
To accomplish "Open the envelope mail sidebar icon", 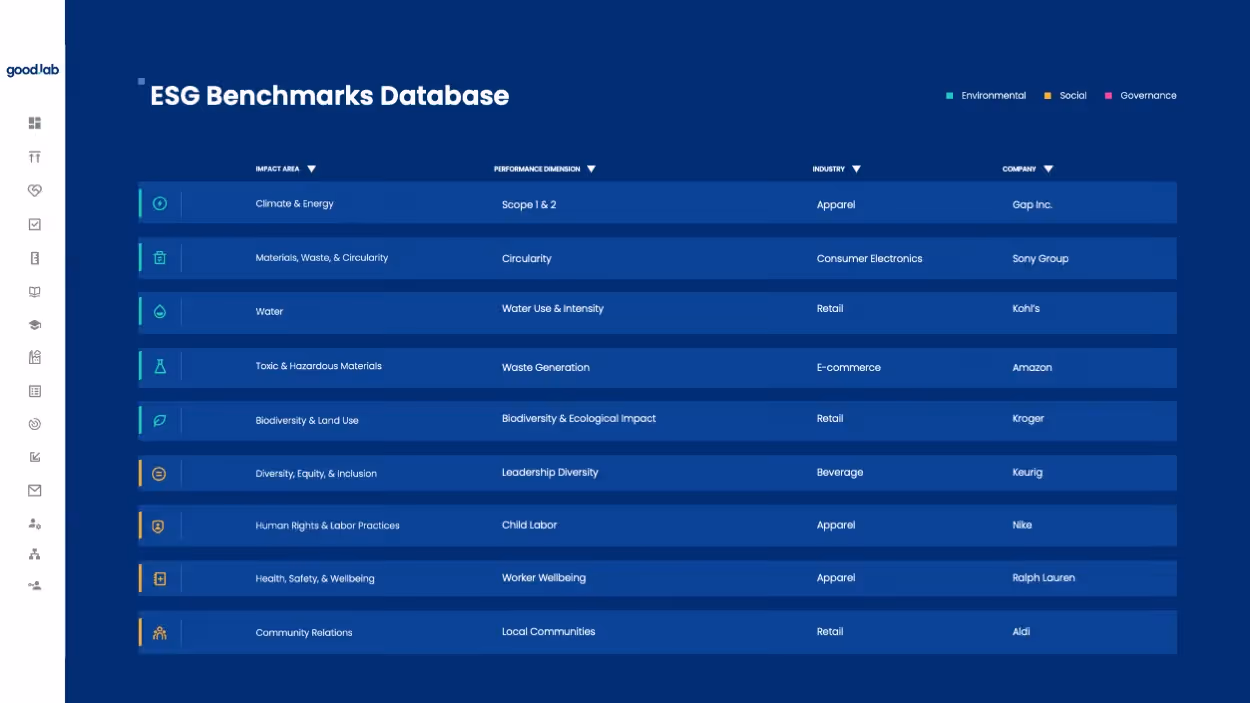I will pos(35,490).
